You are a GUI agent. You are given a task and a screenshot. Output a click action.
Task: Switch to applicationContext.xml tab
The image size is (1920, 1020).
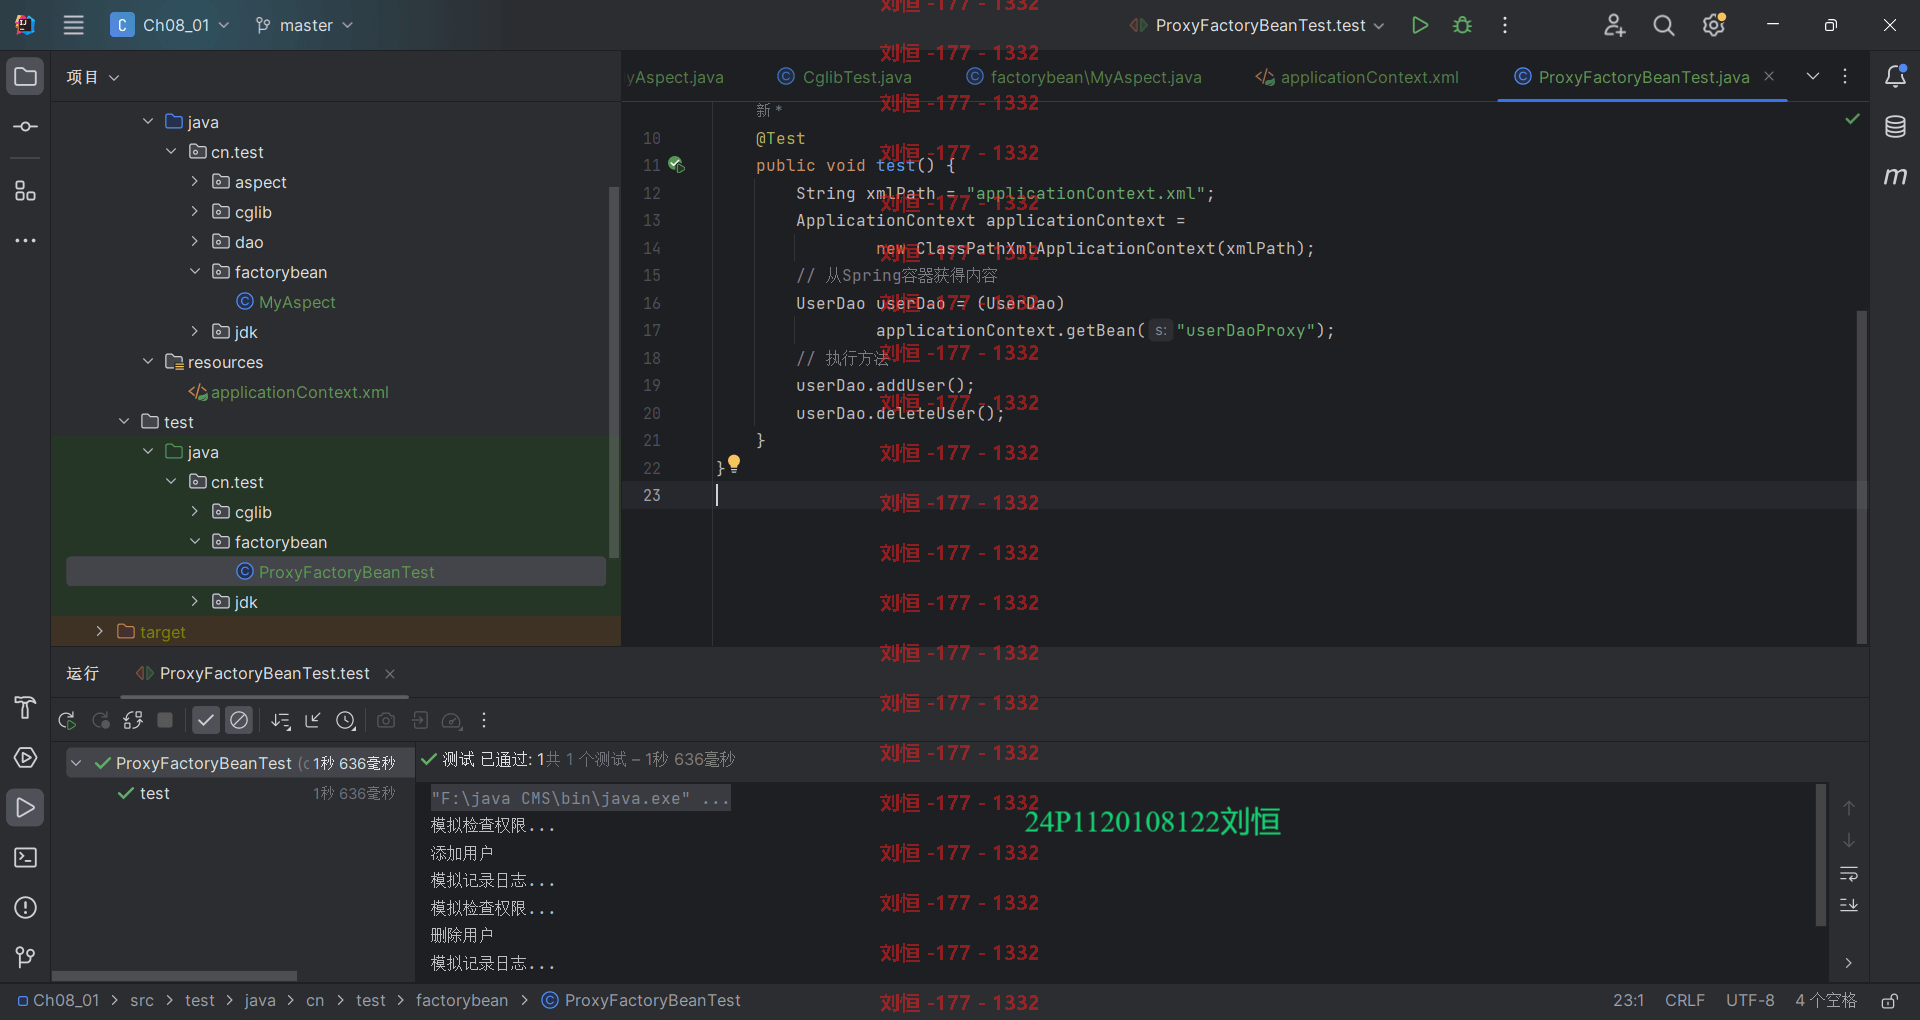(1357, 77)
